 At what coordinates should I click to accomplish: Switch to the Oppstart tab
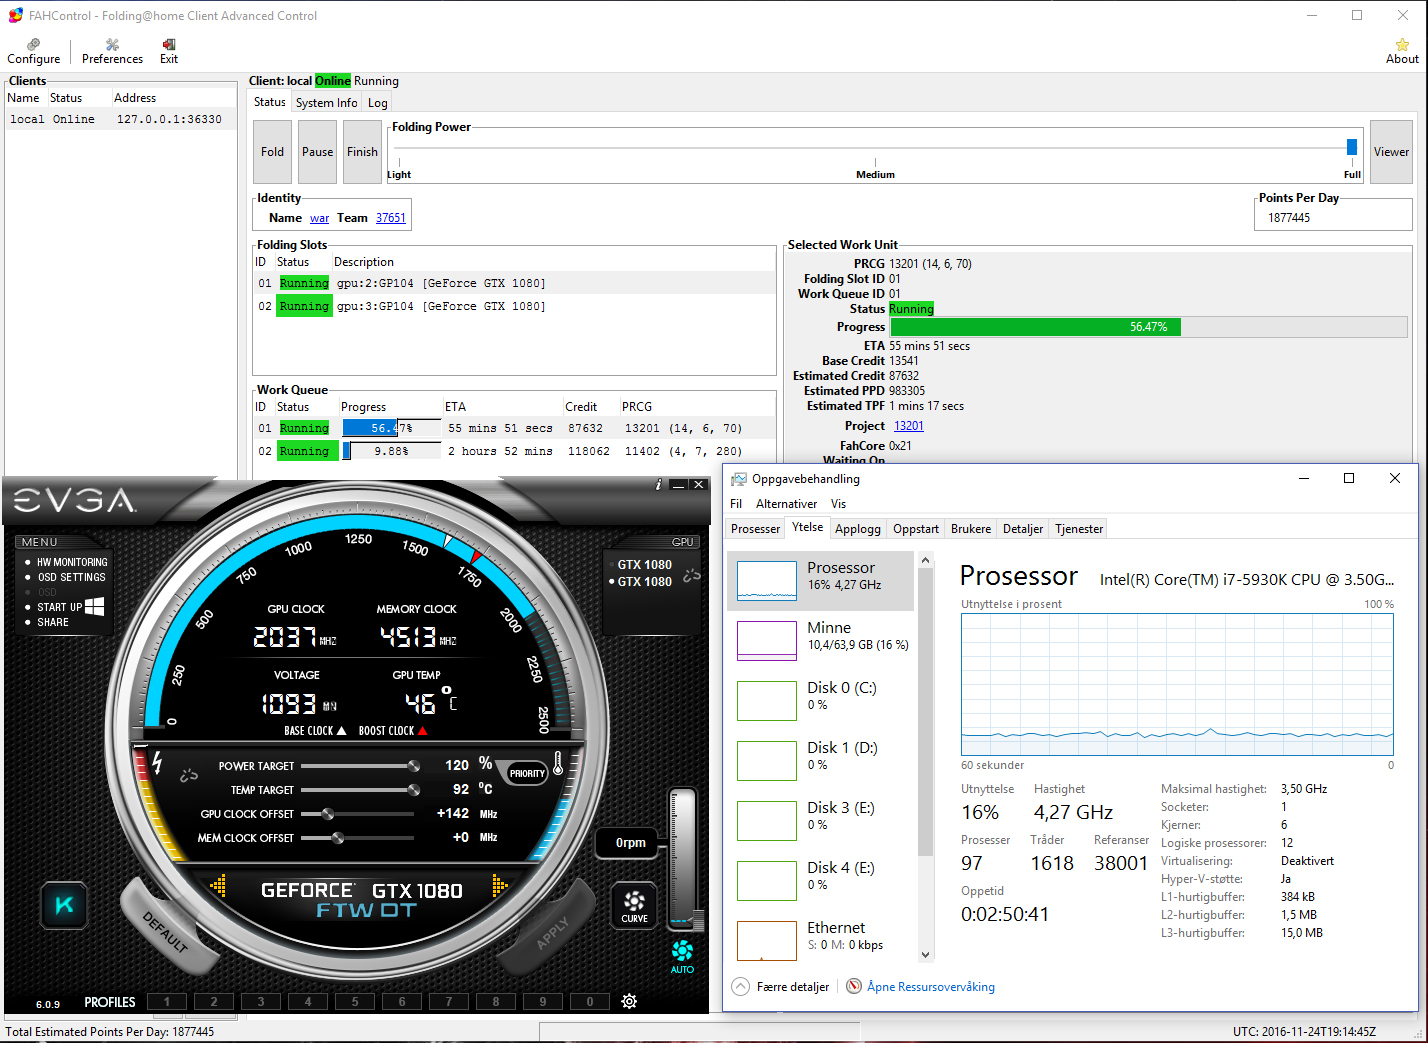click(916, 529)
